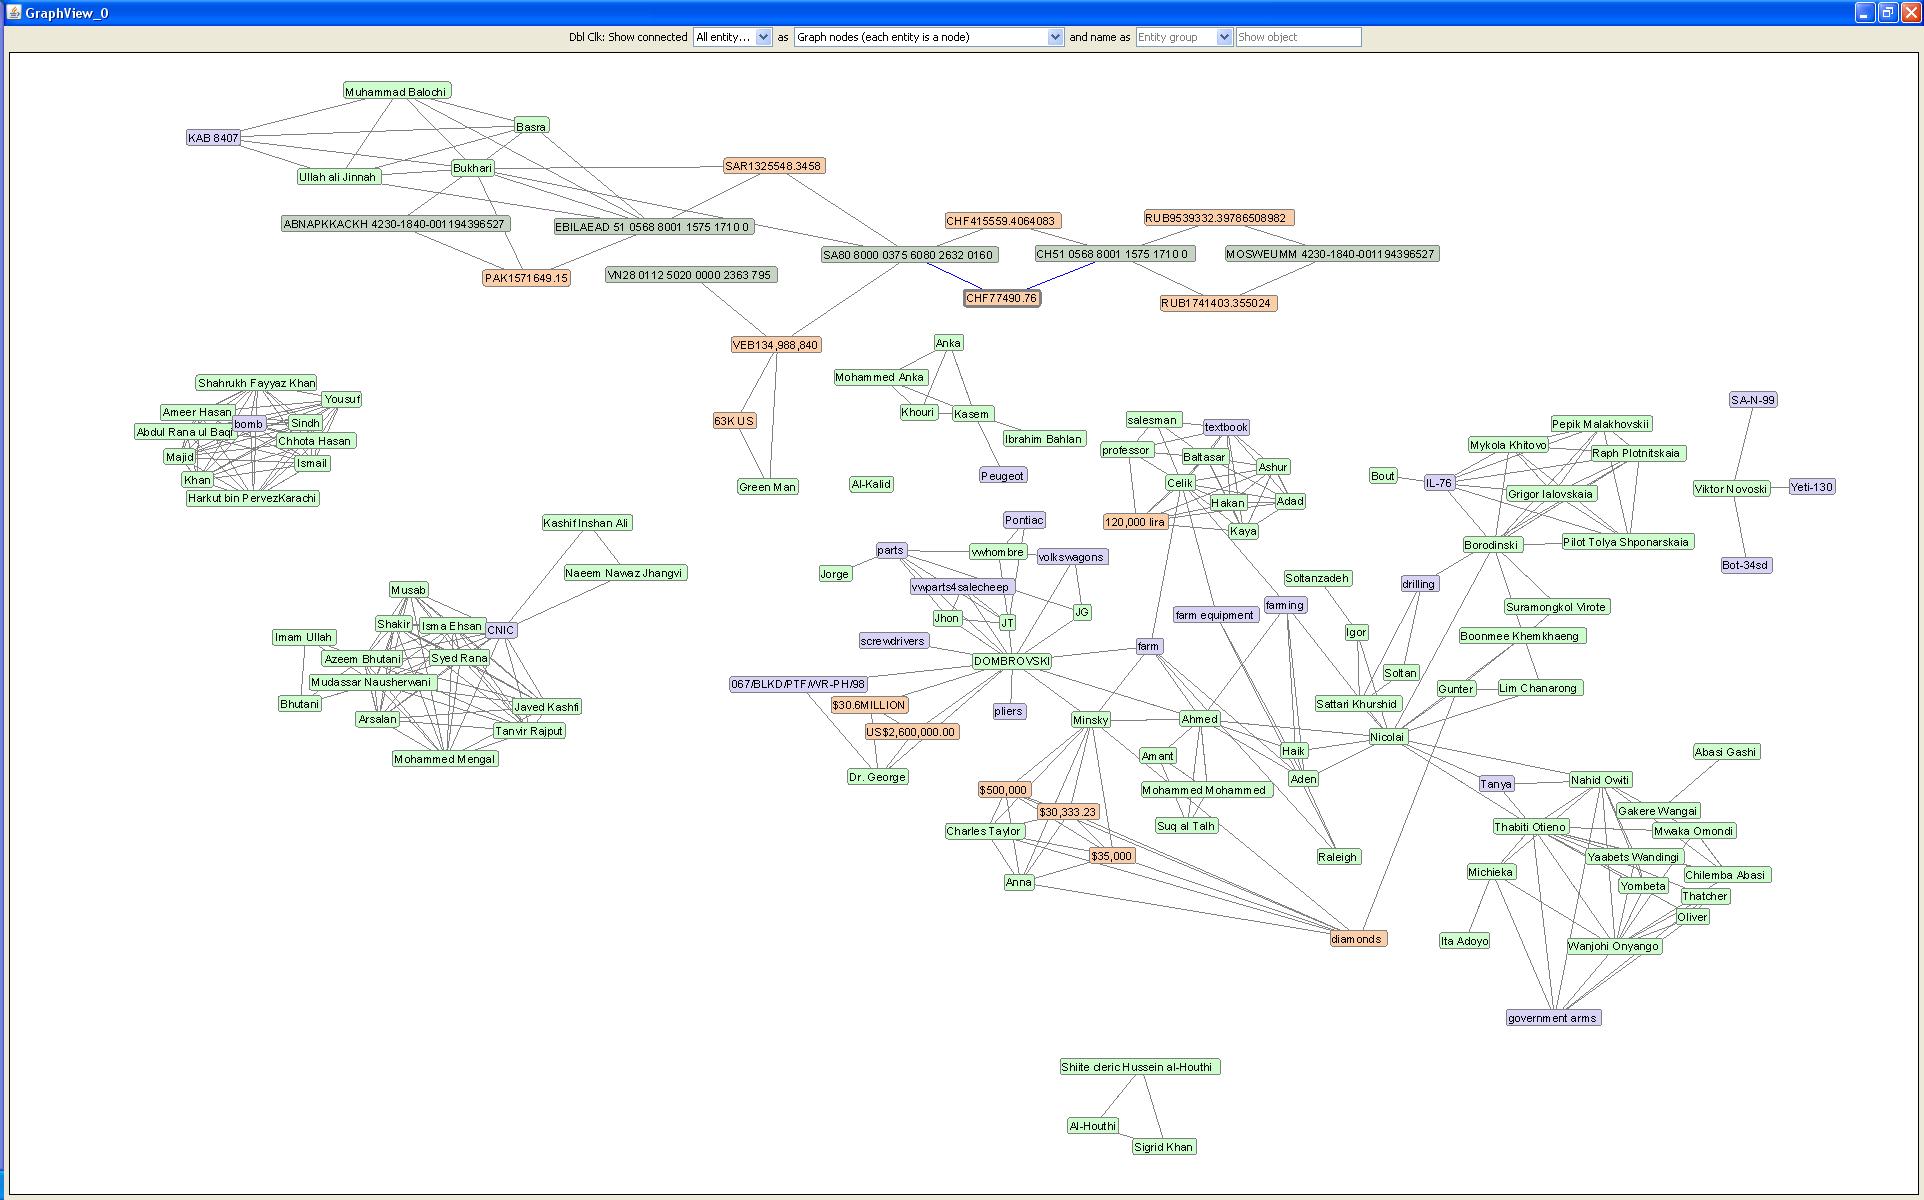This screenshot has height=1200, width=1924.
Task: Select the 63K US node
Action: [734, 421]
